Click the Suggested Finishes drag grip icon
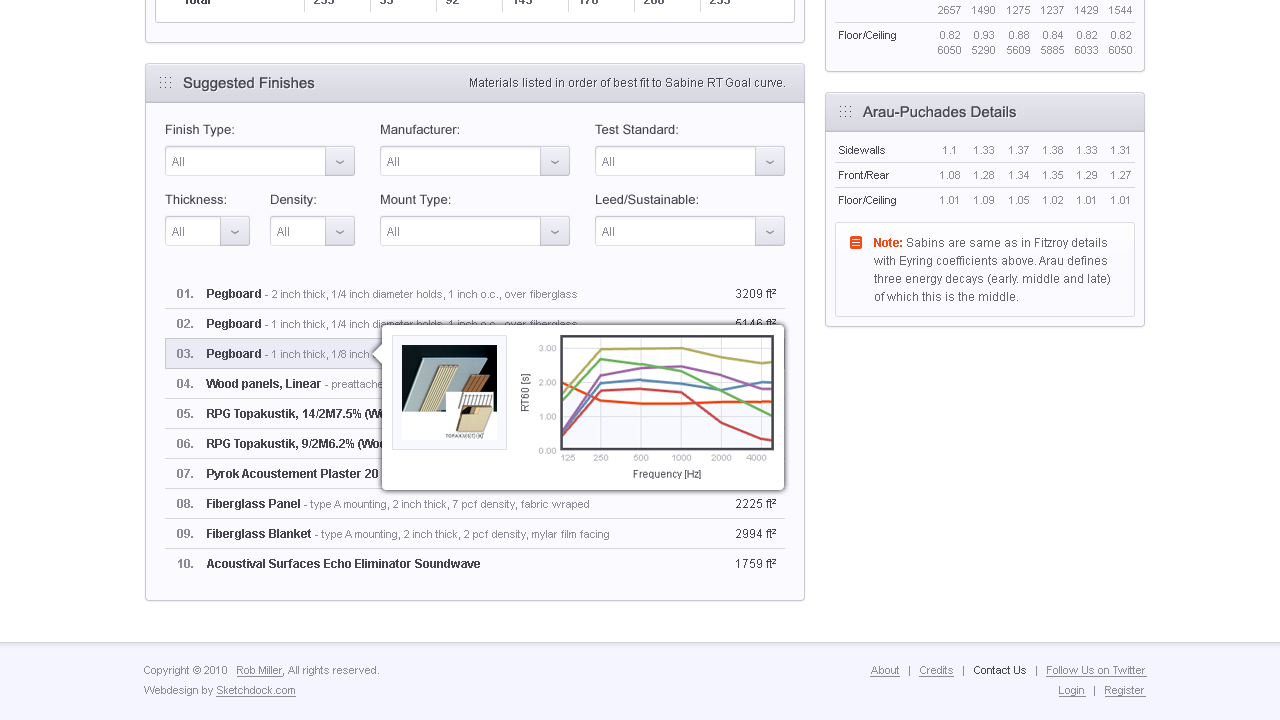This screenshot has height=720, width=1280. tap(166, 83)
